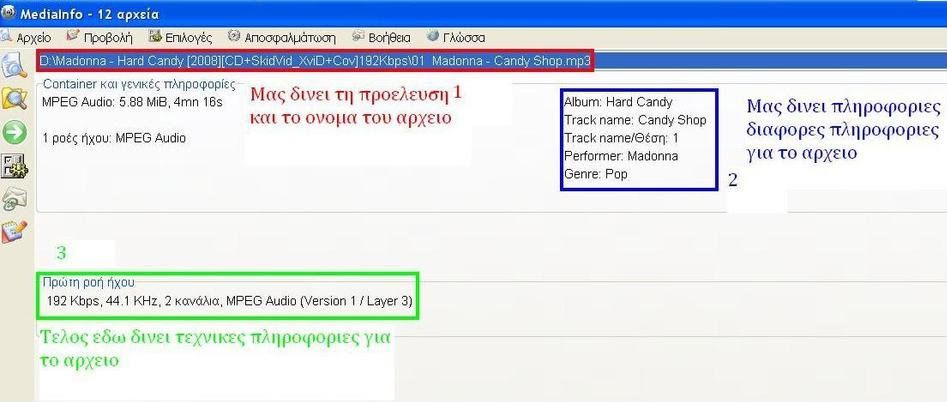Click the 'MPEG Audio: 5.88 MiB, 4mn 16s' text

coord(132,102)
